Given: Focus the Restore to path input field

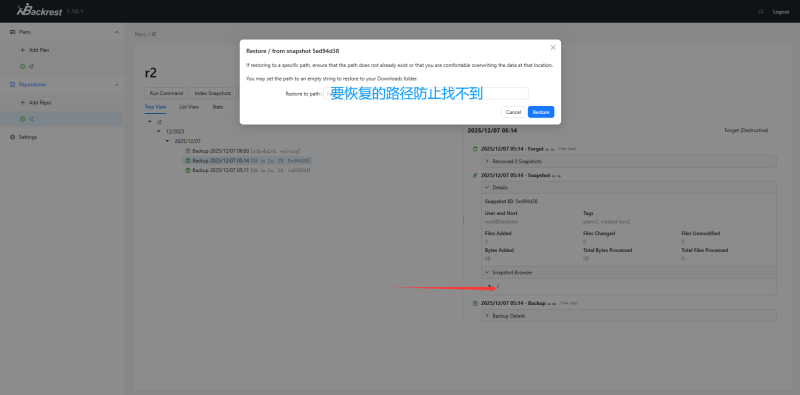Looking at the screenshot, I should 426,93.
